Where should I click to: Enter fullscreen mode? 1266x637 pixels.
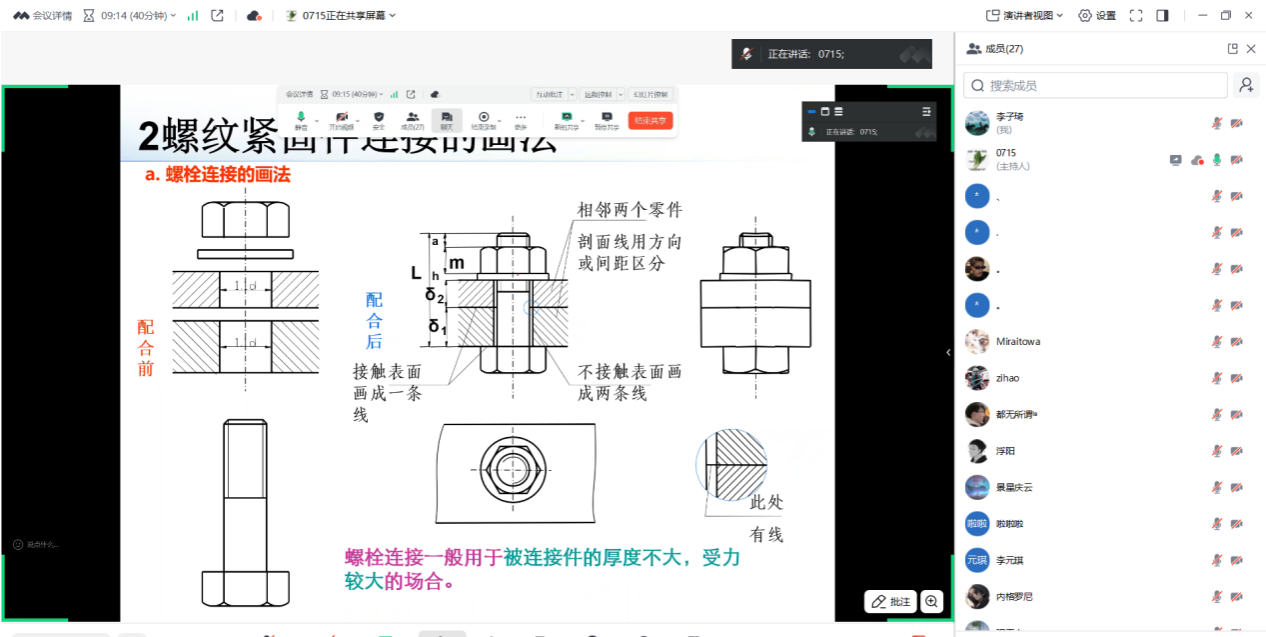[x=1136, y=15]
